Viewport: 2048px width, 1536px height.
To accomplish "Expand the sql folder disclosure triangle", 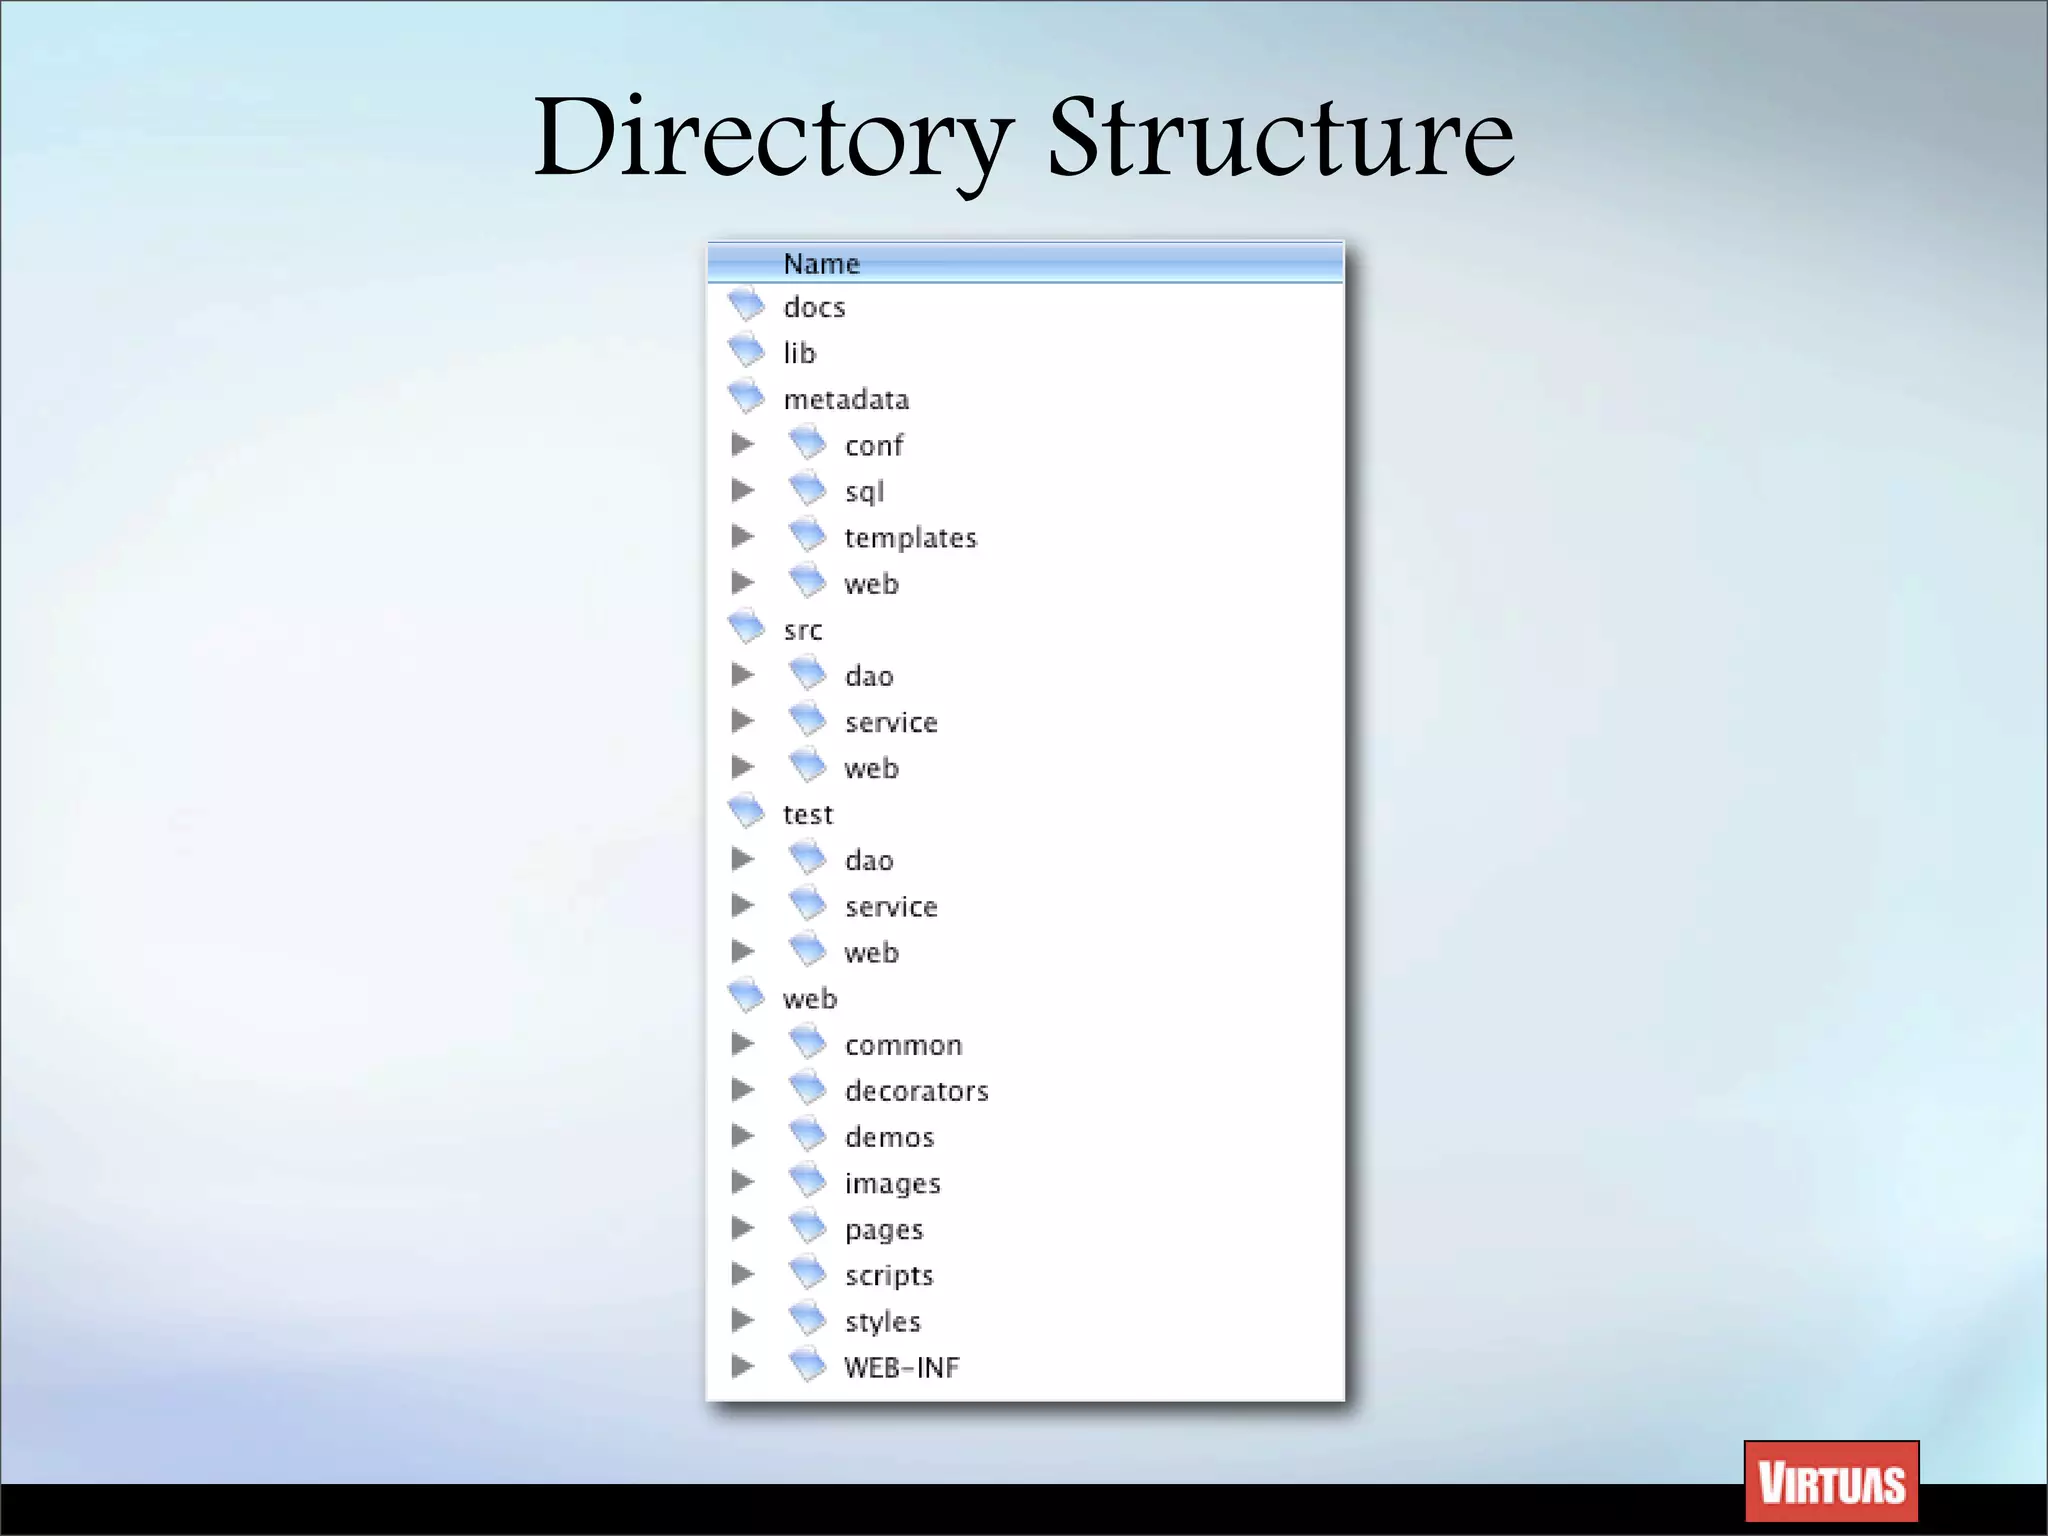I will click(742, 490).
